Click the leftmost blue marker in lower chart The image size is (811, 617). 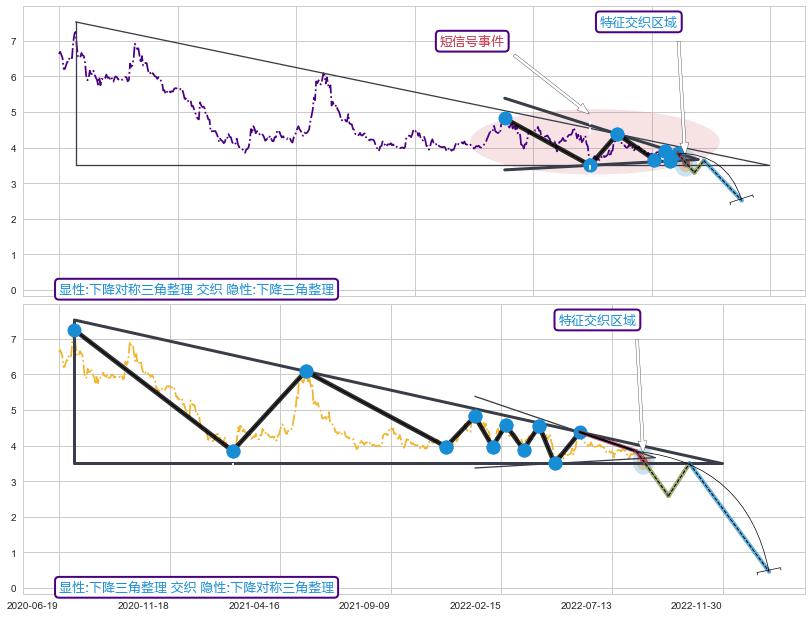(74, 330)
